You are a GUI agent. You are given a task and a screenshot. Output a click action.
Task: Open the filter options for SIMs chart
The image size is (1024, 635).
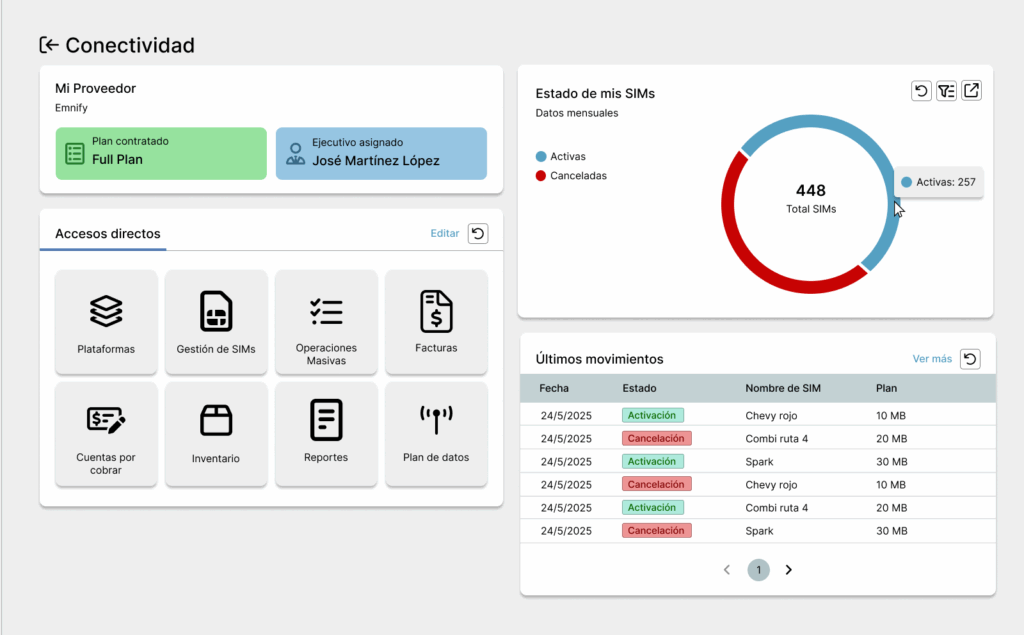946,91
